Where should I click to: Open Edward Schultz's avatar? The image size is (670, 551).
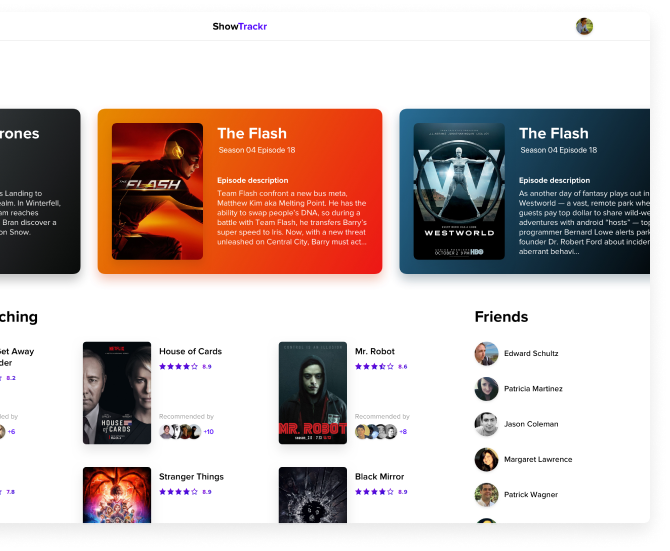(x=486, y=354)
